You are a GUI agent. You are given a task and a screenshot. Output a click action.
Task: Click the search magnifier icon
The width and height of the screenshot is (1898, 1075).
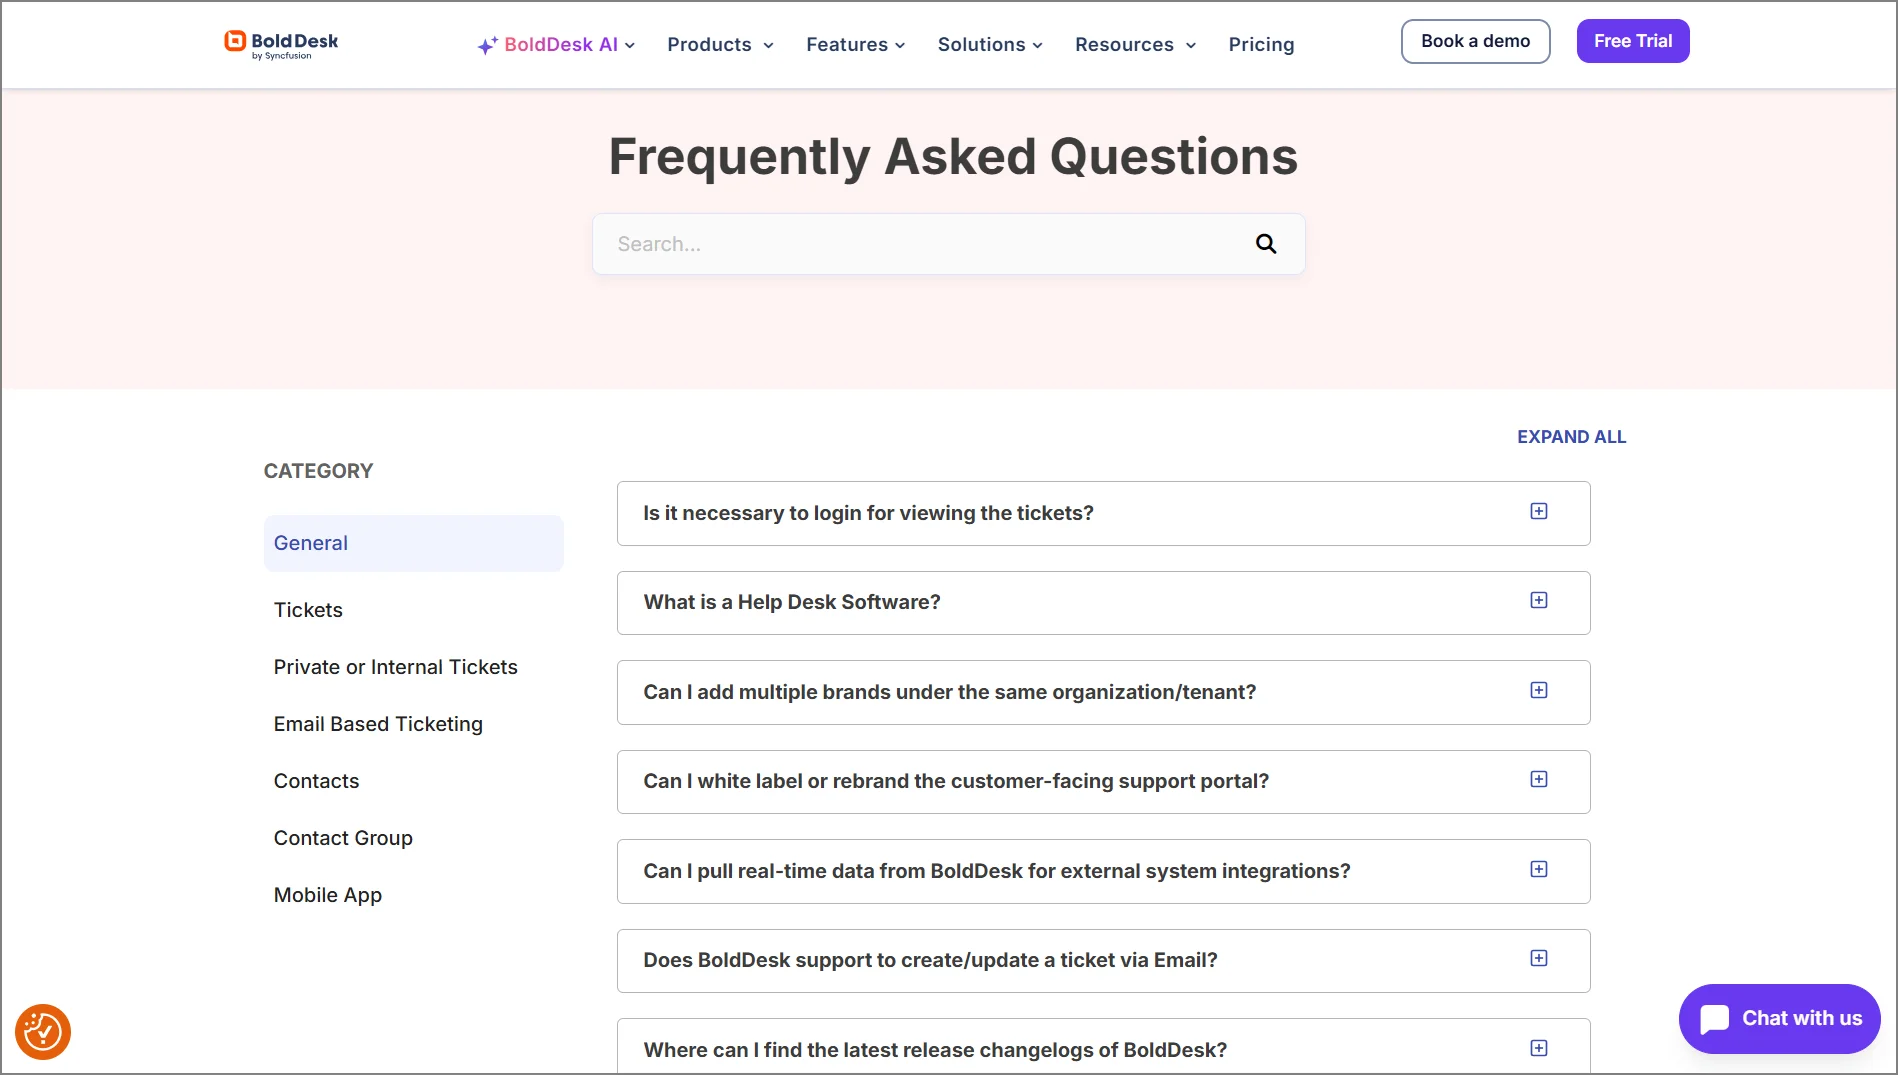click(1265, 243)
